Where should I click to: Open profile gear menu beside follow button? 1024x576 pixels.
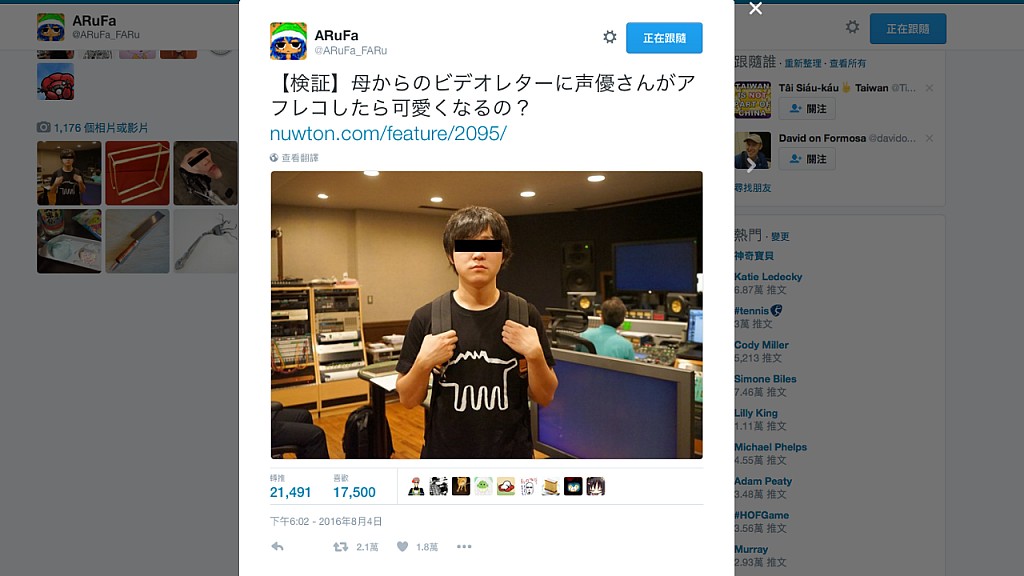(x=852, y=27)
